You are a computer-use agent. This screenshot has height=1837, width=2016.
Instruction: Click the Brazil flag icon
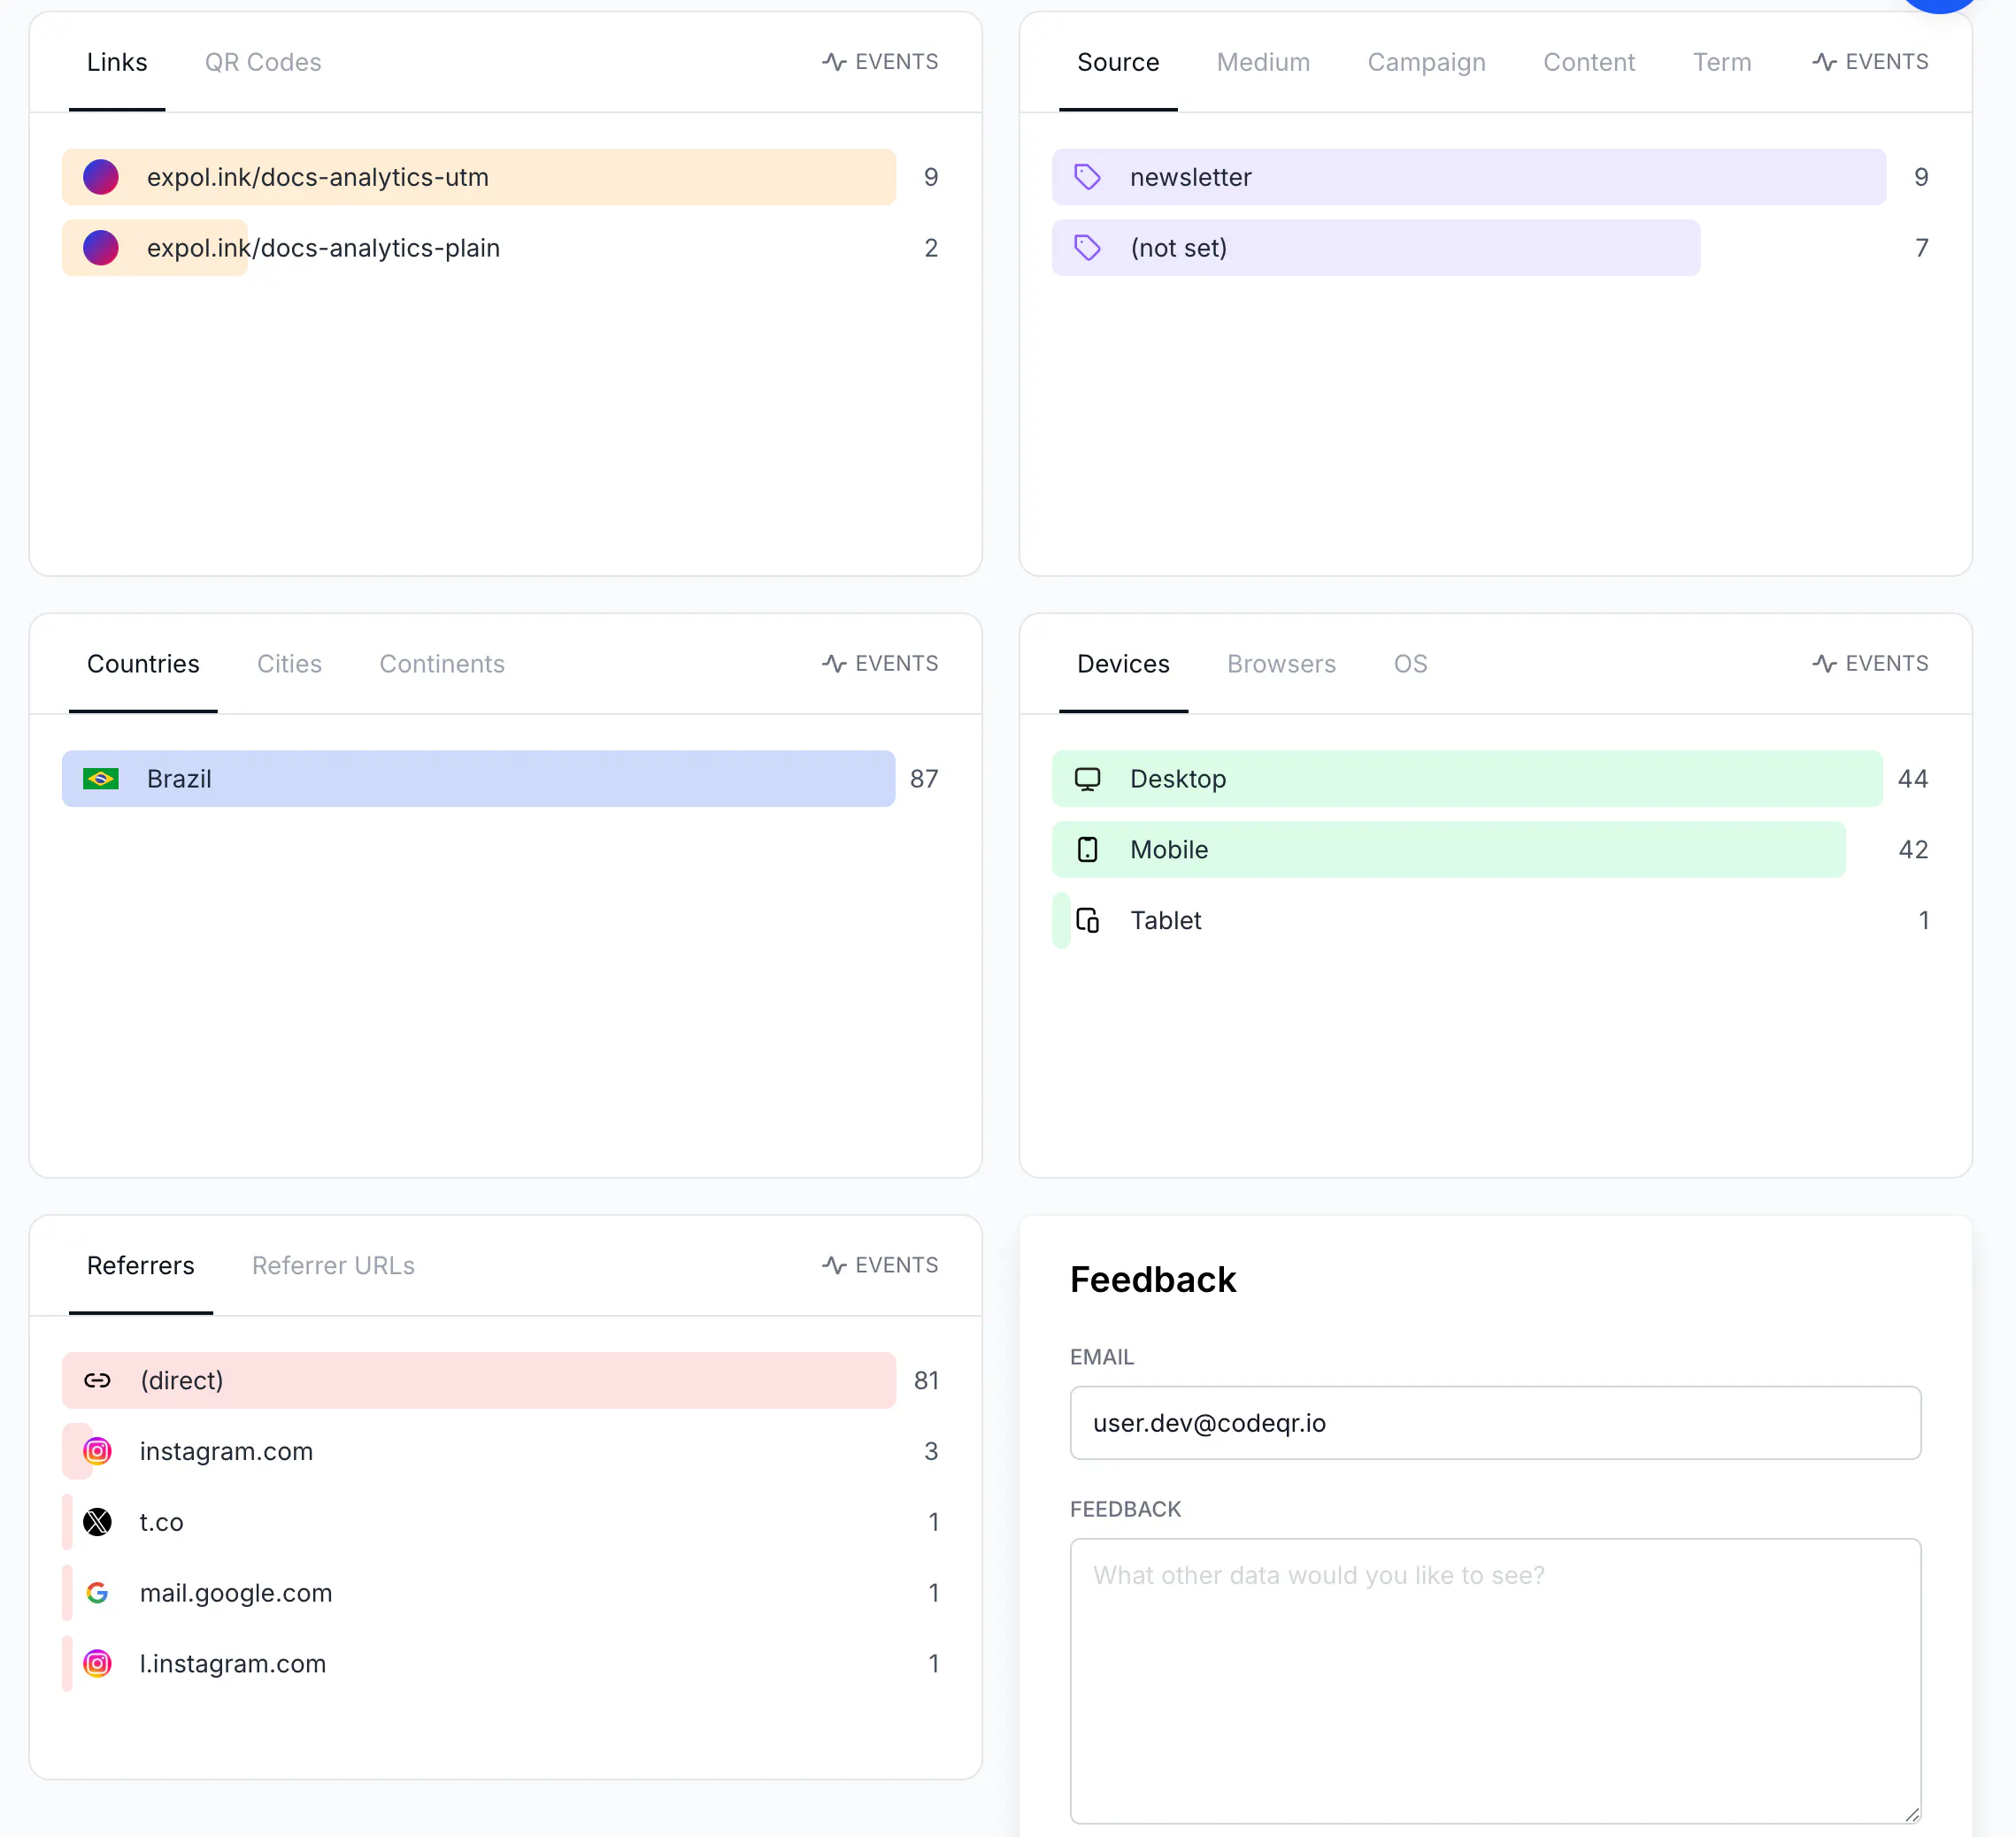coord(101,779)
